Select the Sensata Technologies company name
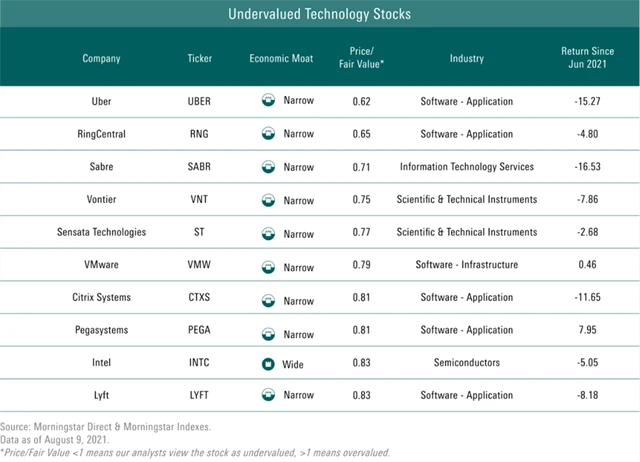Viewport: 640px width, 462px height. pyautogui.click(x=101, y=232)
